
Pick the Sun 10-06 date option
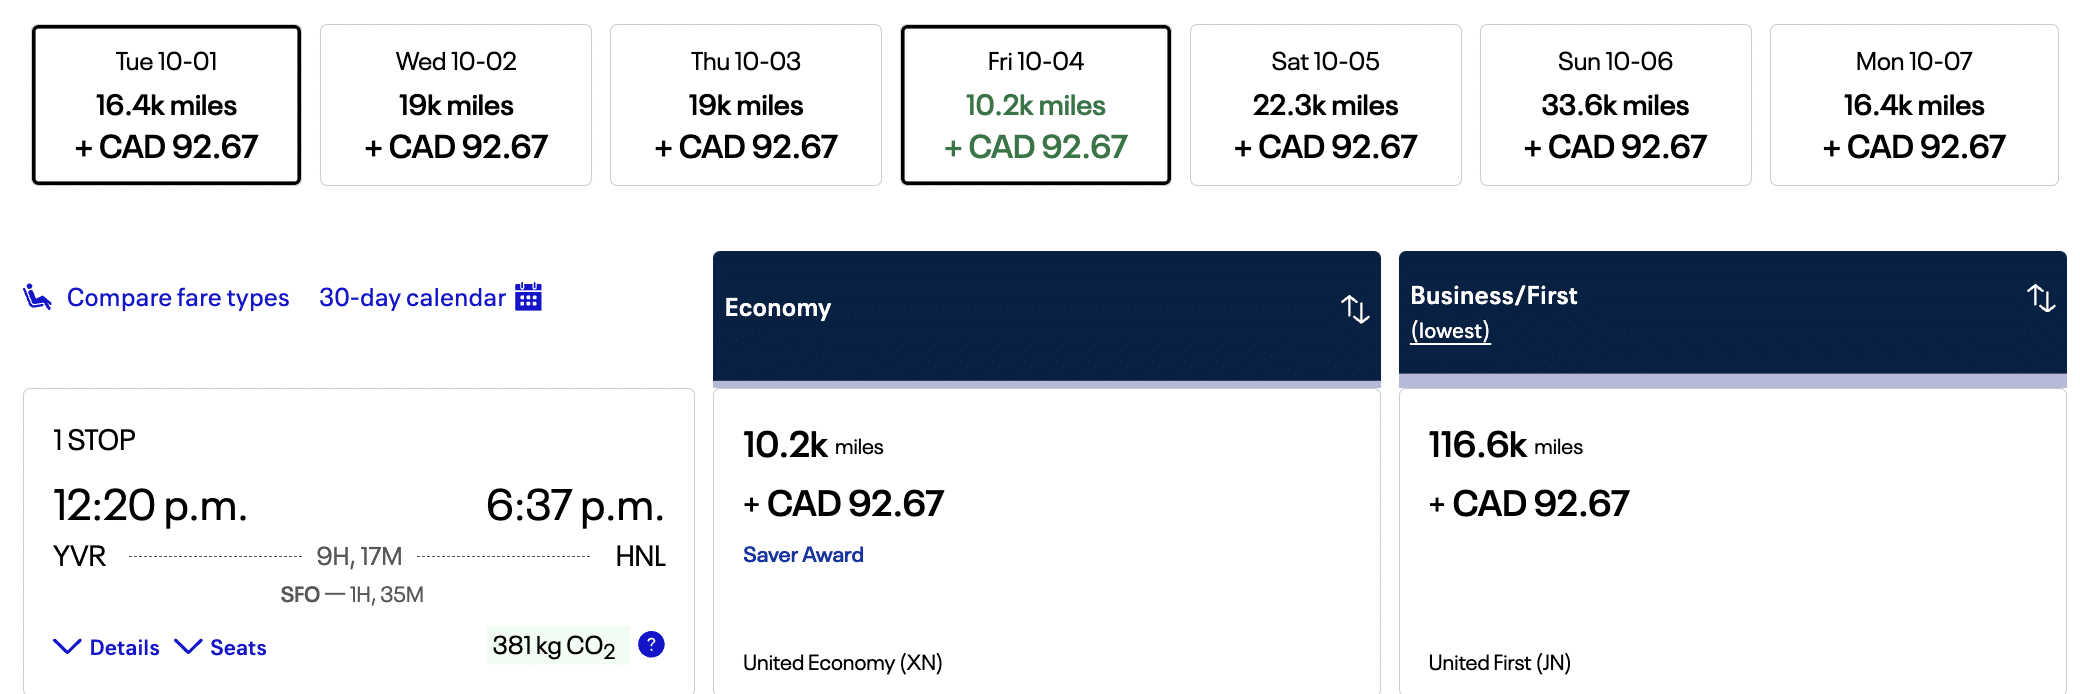(x=1616, y=105)
